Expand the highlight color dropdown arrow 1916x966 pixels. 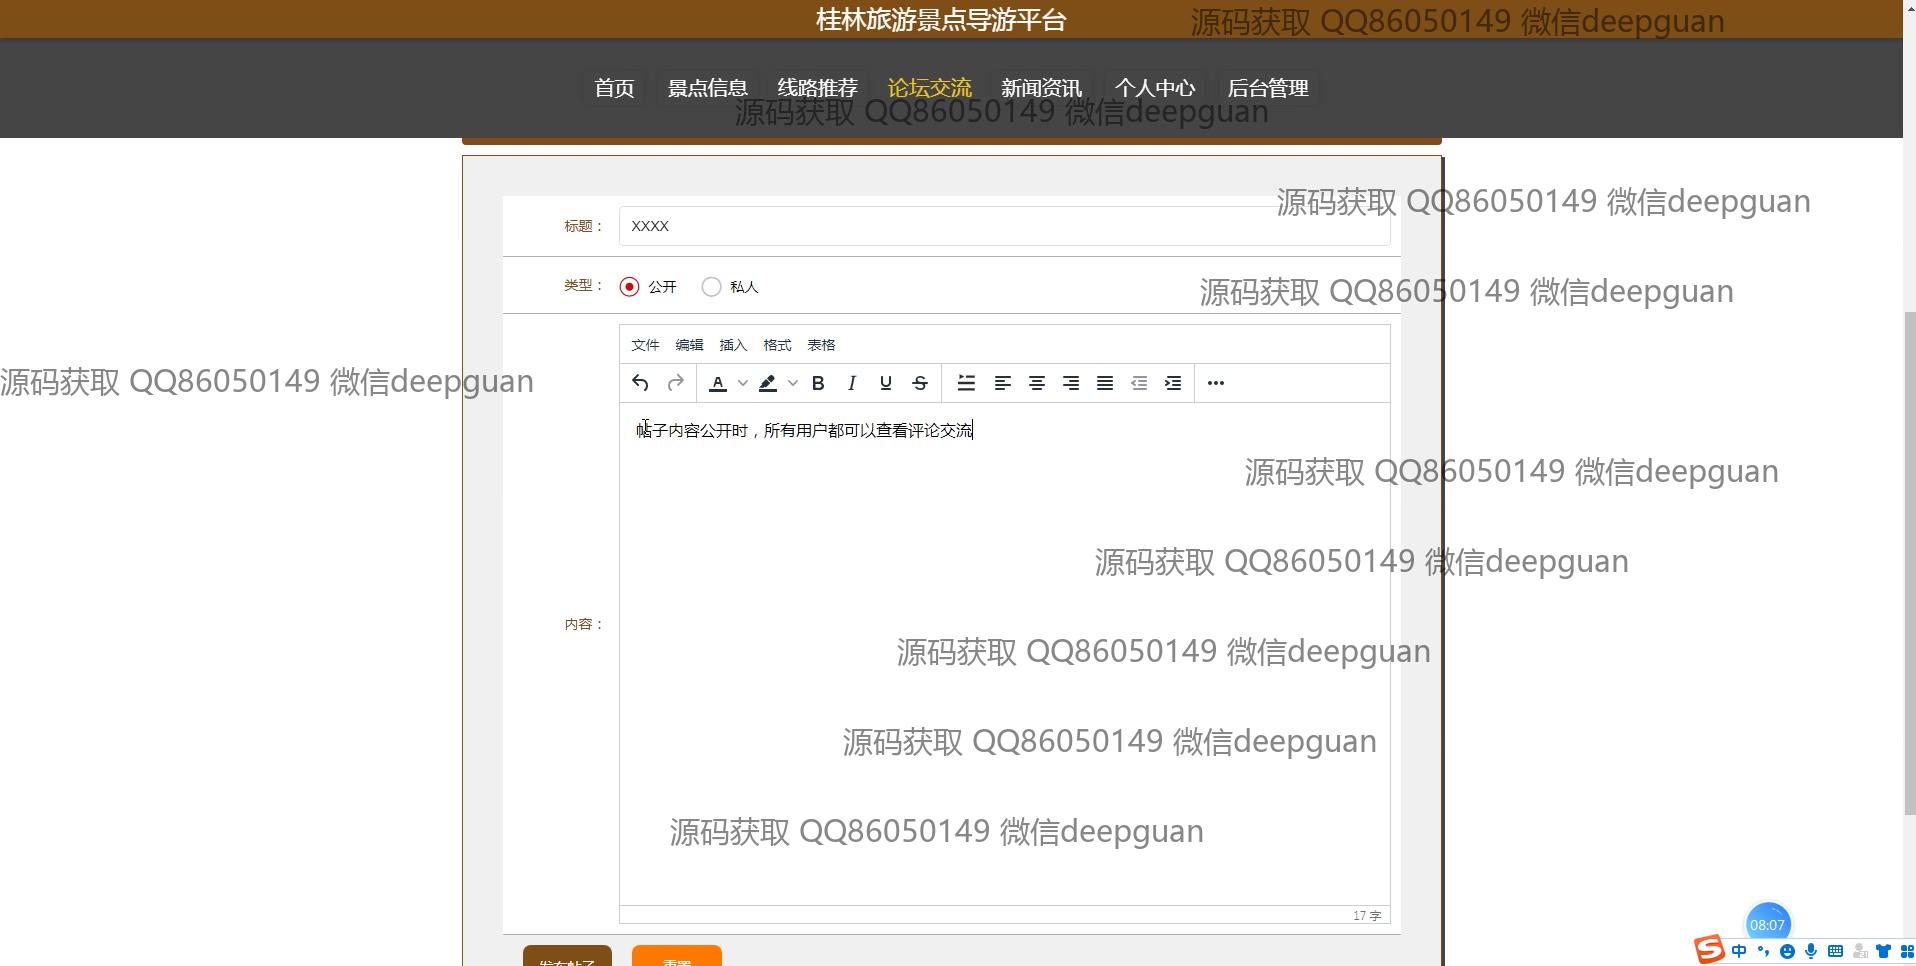tap(793, 383)
